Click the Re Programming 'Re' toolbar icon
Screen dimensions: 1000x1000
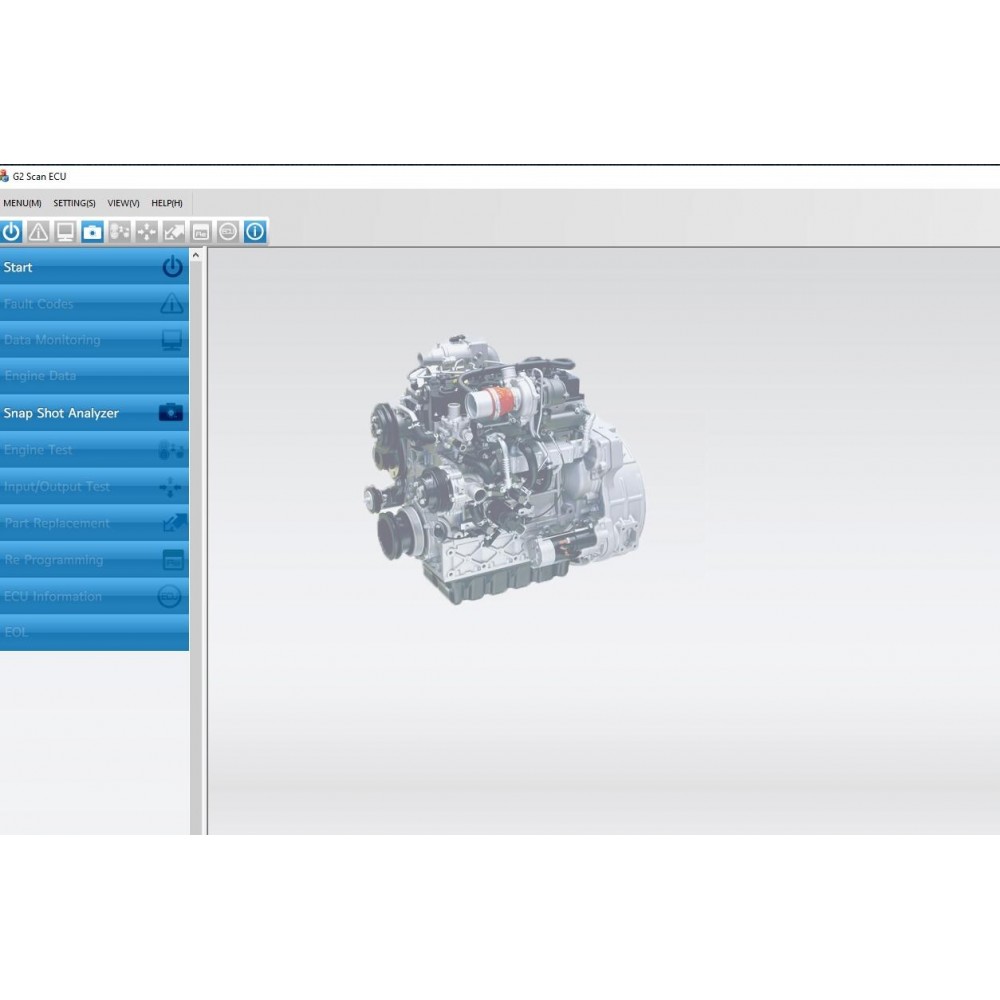[201, 231]
